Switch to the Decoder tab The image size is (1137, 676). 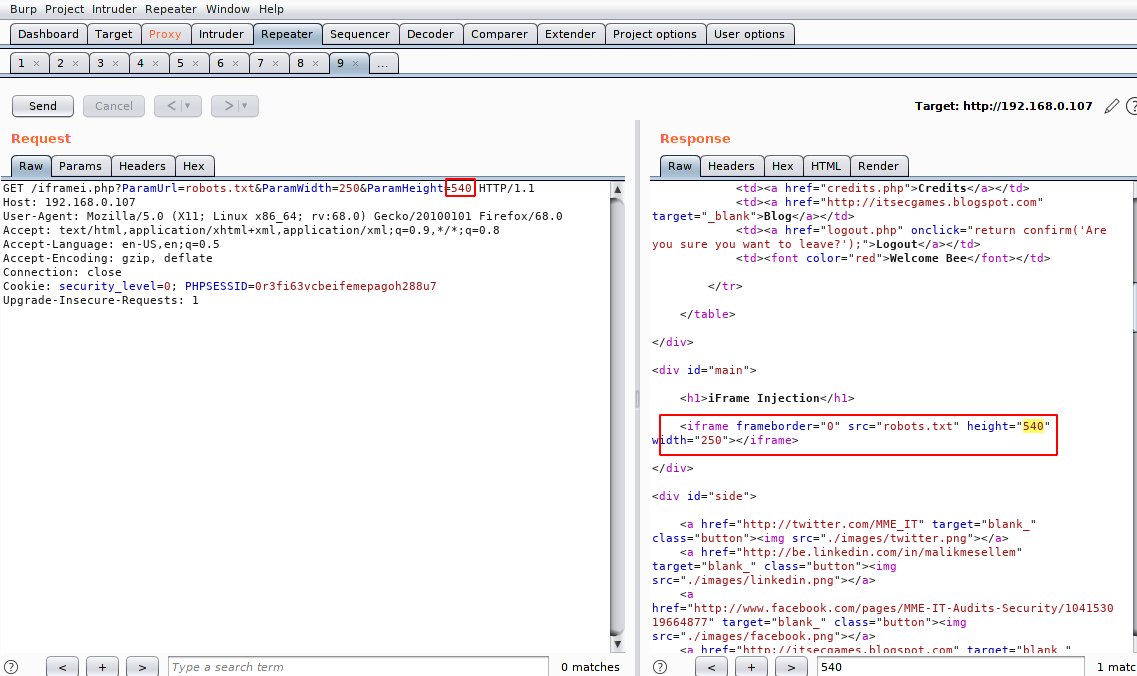(430, 33)
